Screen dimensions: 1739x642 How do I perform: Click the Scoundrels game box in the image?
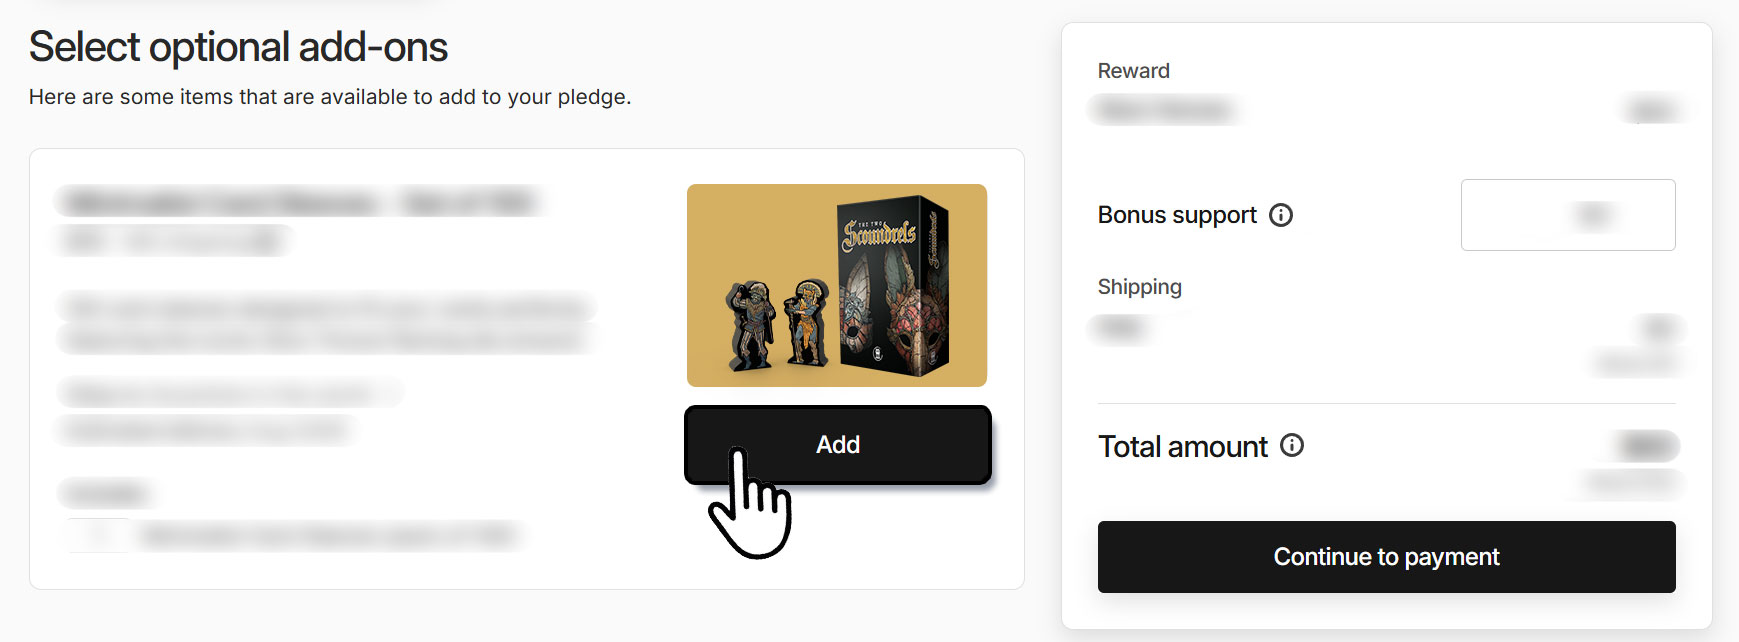(893, 286)
